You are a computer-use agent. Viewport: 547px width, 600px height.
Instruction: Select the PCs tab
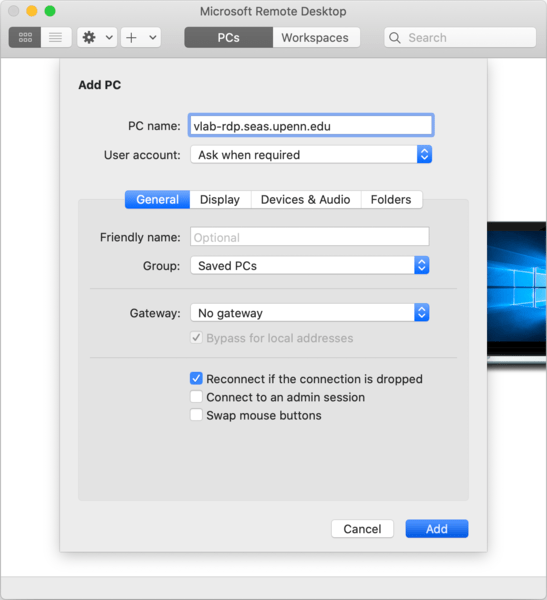(x=229, y=38)
